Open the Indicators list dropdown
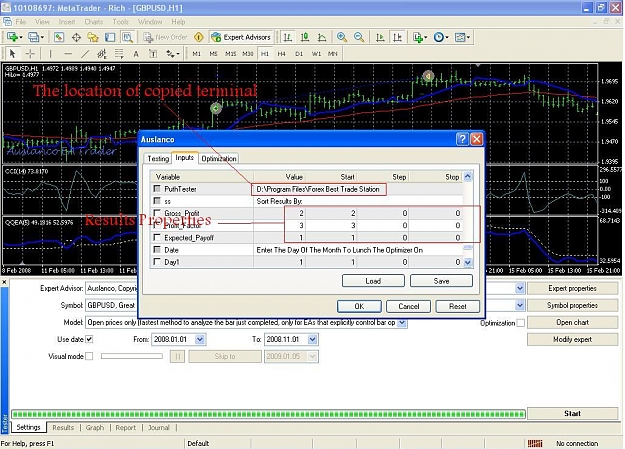Viewport: 625px width, 449px height. pos(420,37)
